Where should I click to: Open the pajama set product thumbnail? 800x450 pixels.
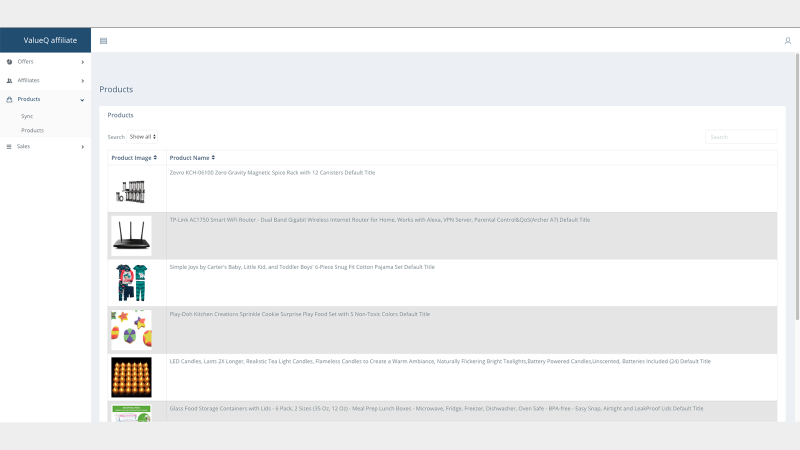[131, 283]
